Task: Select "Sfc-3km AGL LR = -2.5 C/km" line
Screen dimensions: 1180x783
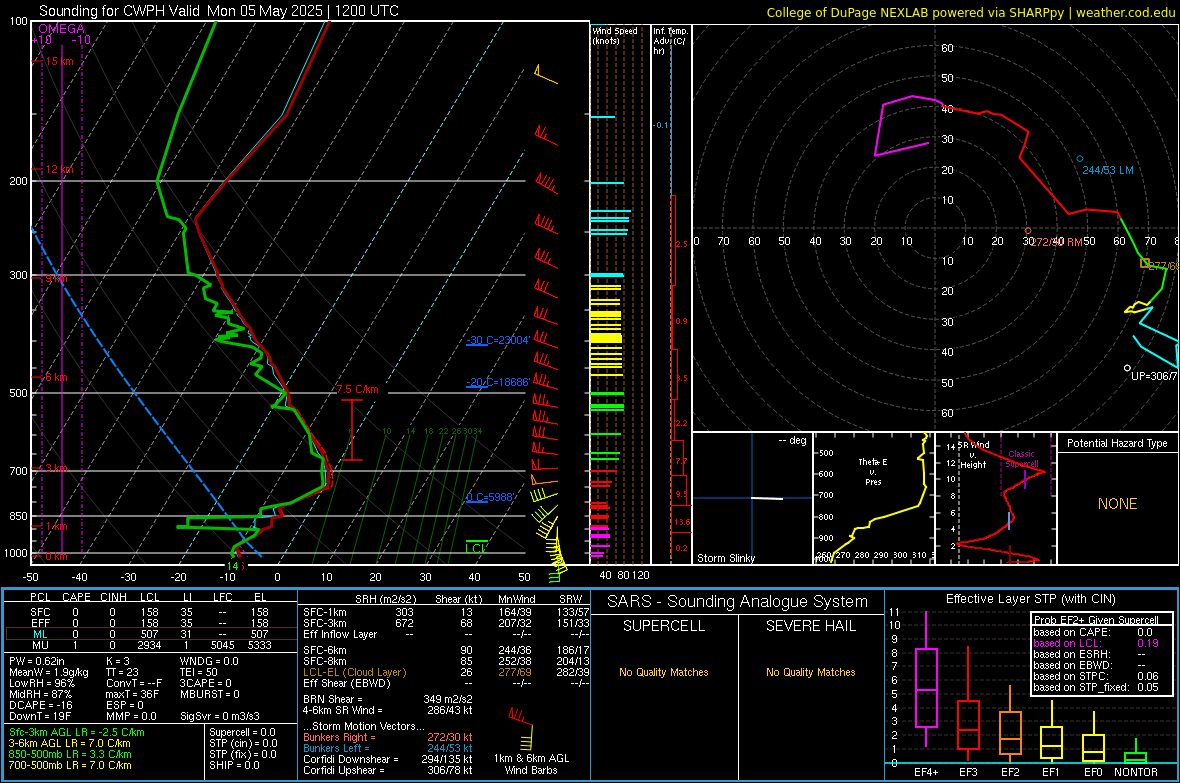Action: [x=77, y=733]
